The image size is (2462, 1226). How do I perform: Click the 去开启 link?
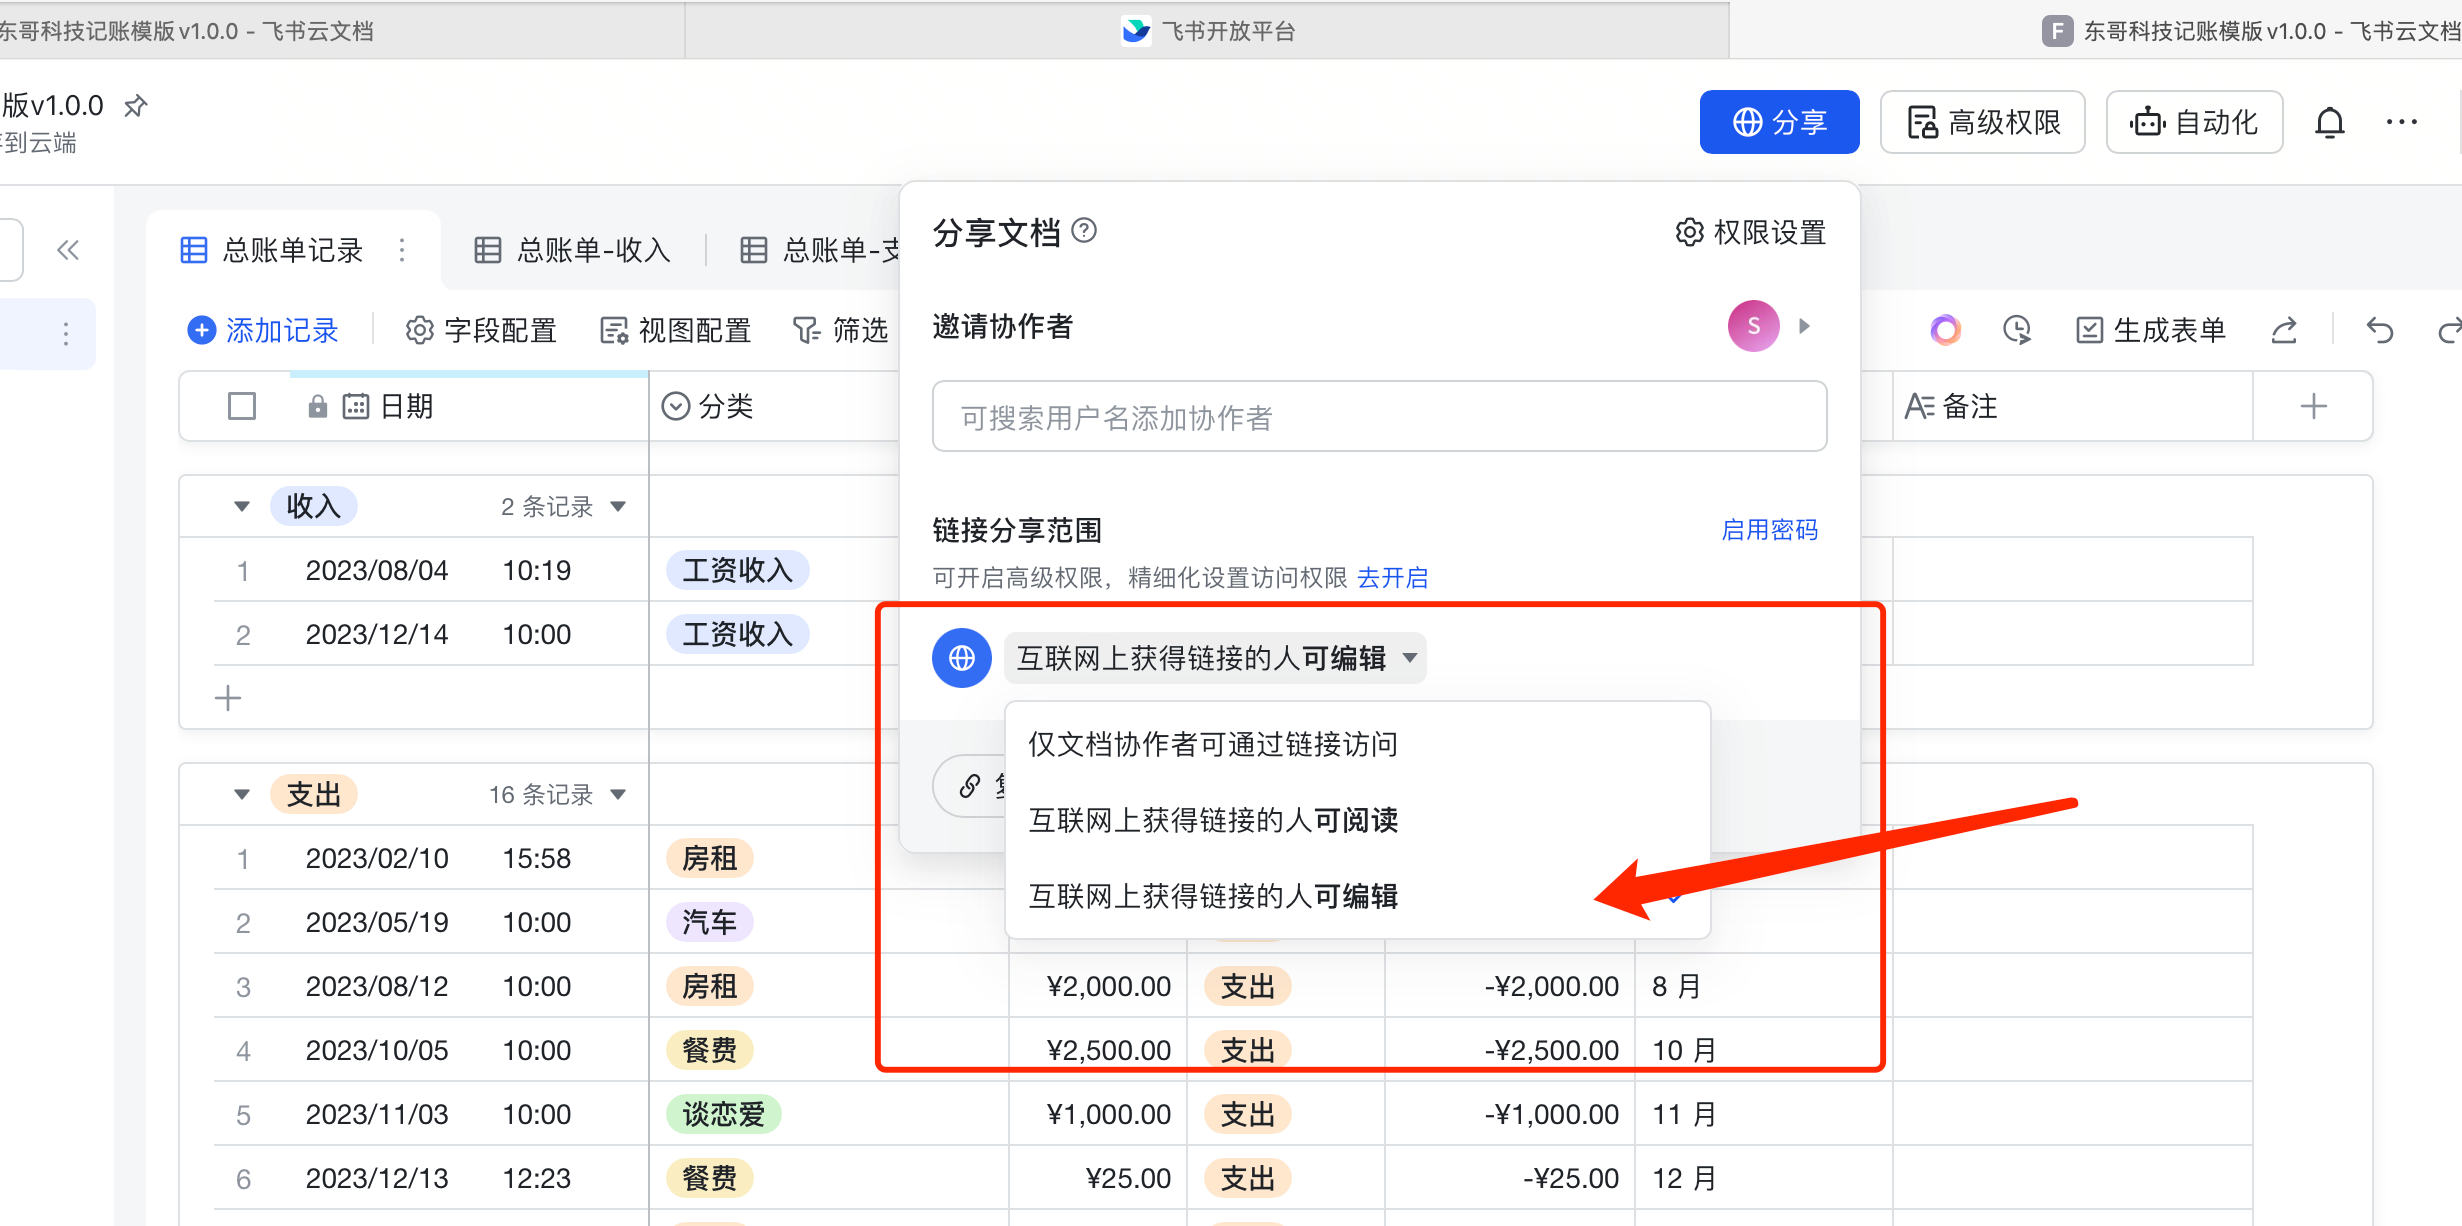click(1392, 578)
